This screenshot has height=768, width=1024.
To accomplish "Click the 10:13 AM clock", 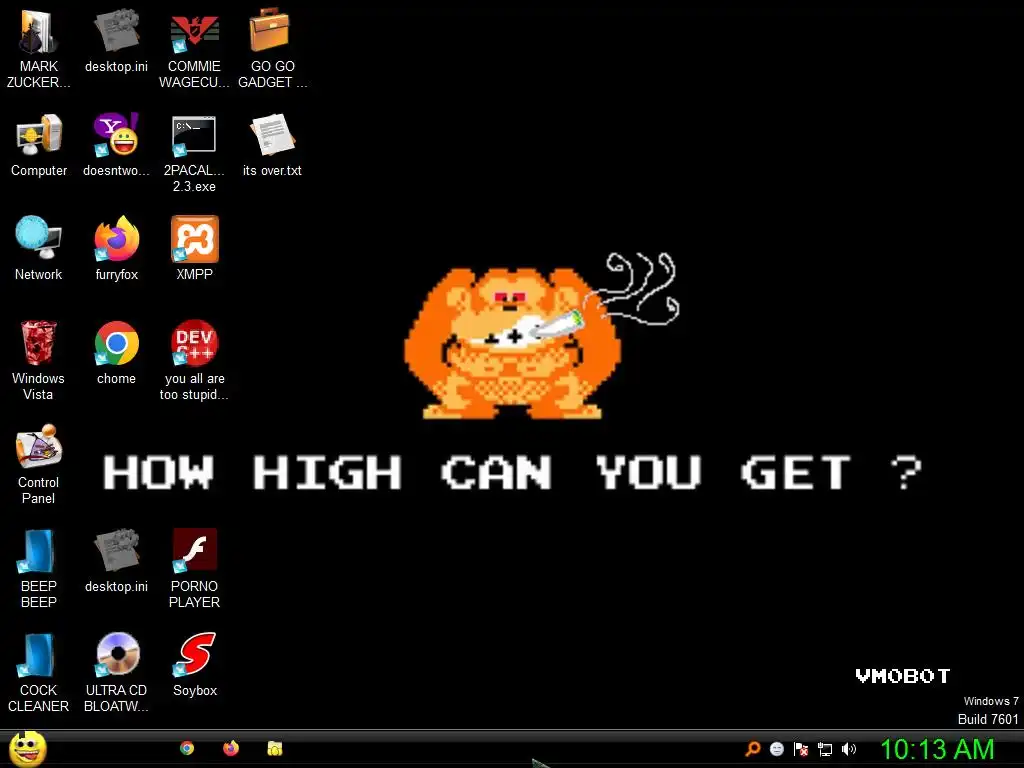I will pyautogui.click(x=937, y=749).
